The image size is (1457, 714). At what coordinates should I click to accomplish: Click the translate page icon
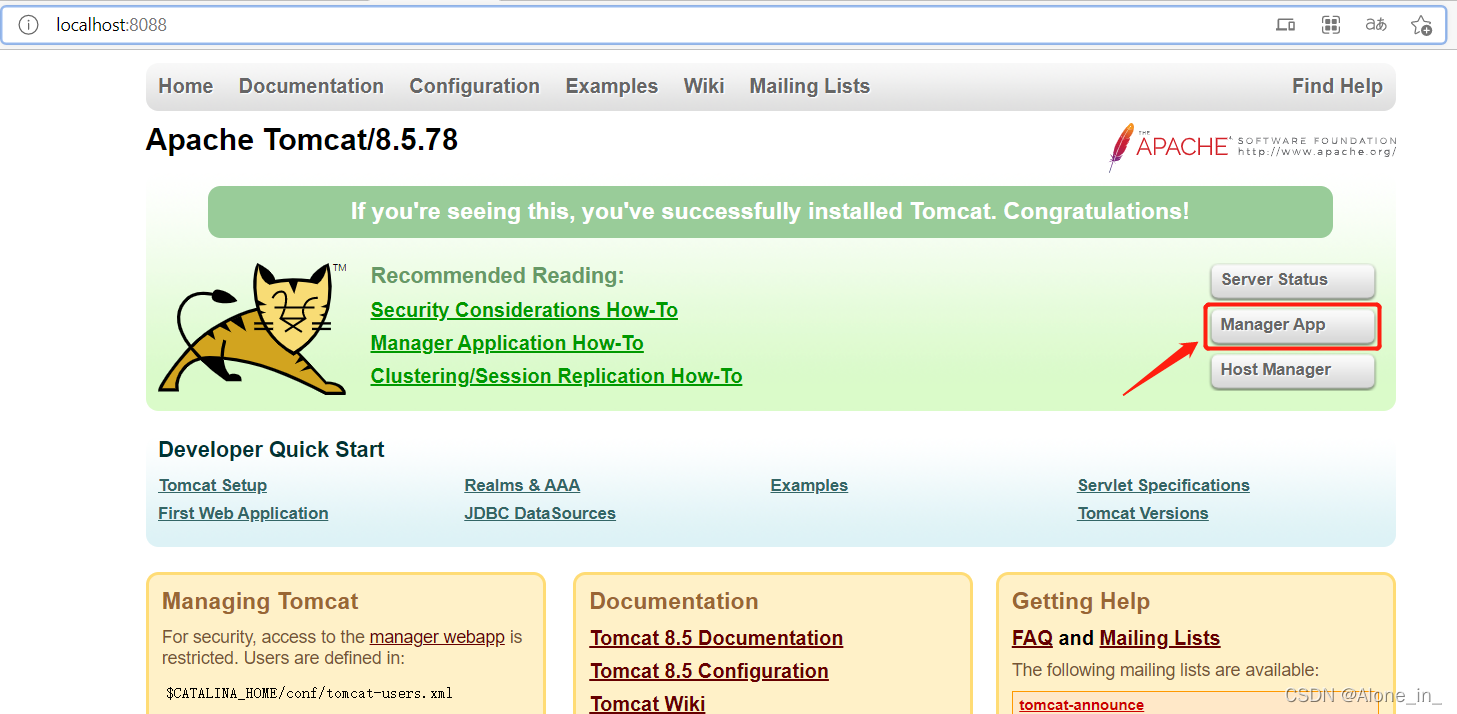click(x=1376, y=25)
